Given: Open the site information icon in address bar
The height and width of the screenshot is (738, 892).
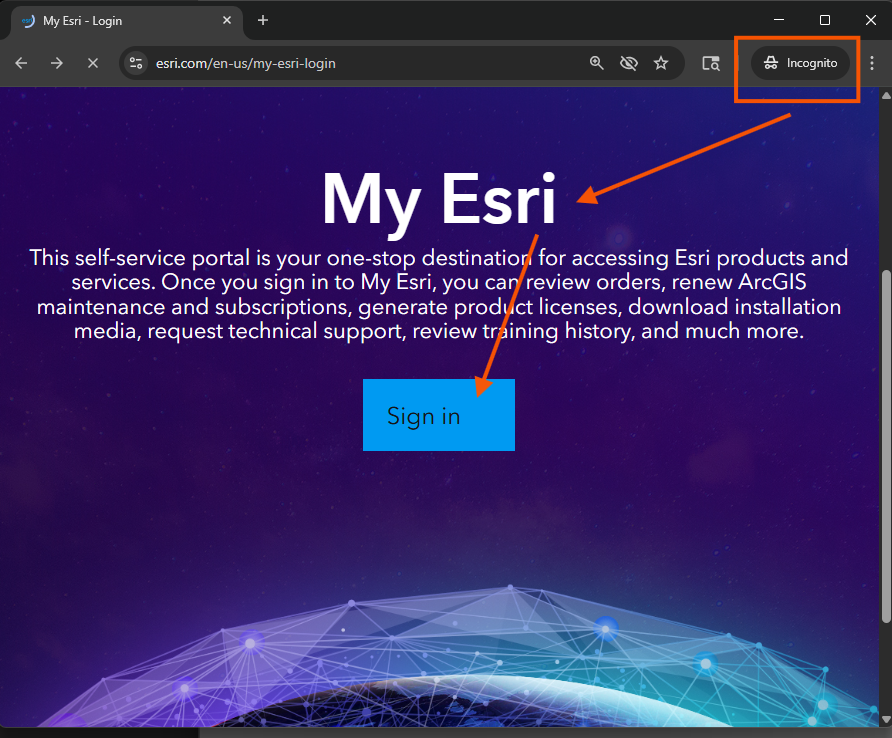Looking at the screenshot, I should [137, 63].
